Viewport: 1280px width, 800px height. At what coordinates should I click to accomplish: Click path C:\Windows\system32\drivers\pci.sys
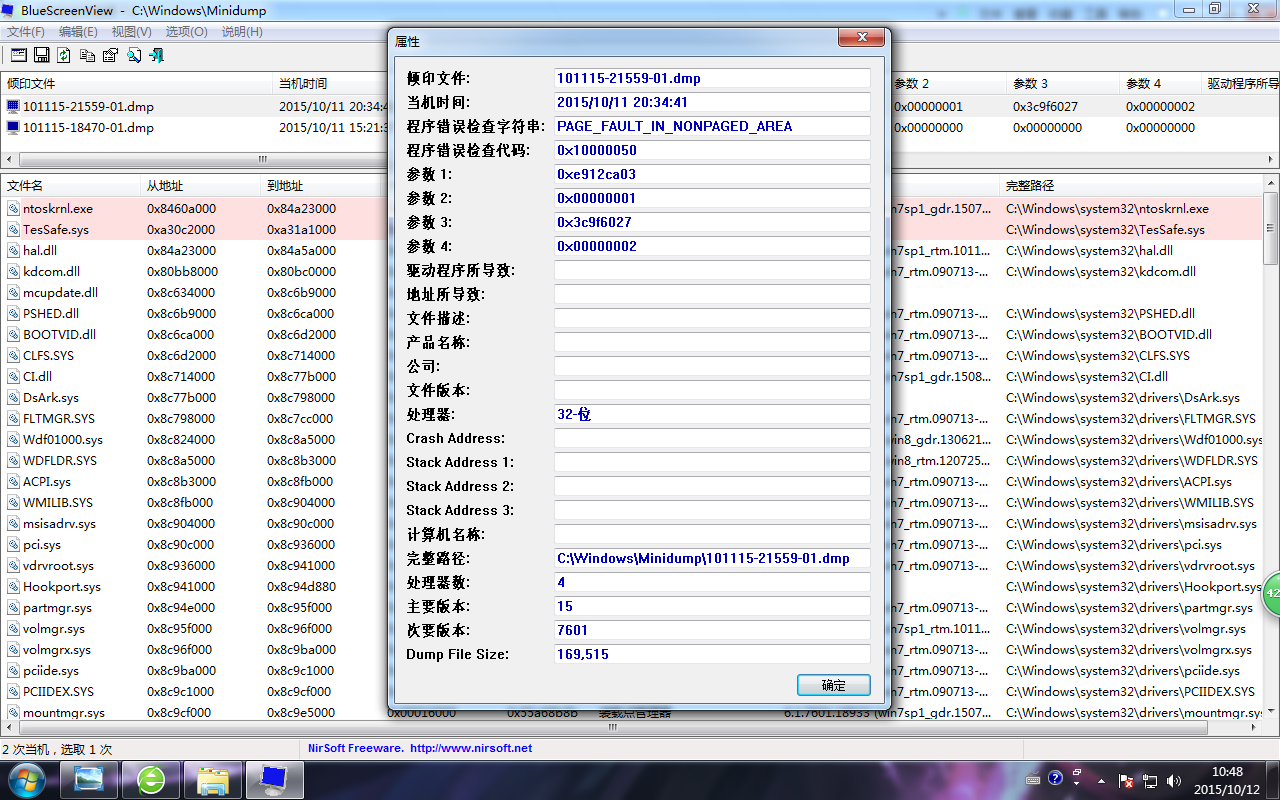[1114, 544]
